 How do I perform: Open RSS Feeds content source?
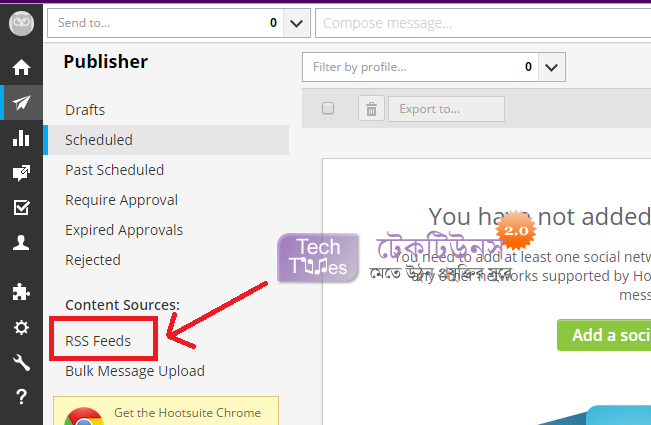(x=98, y=341)
